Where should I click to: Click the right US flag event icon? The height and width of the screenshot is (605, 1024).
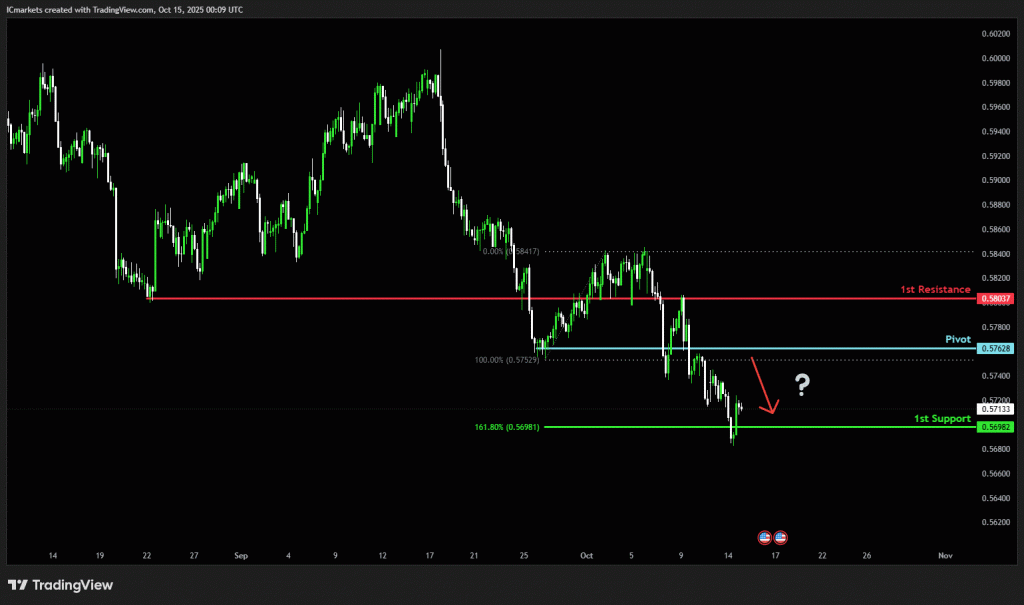coord(780,537)
